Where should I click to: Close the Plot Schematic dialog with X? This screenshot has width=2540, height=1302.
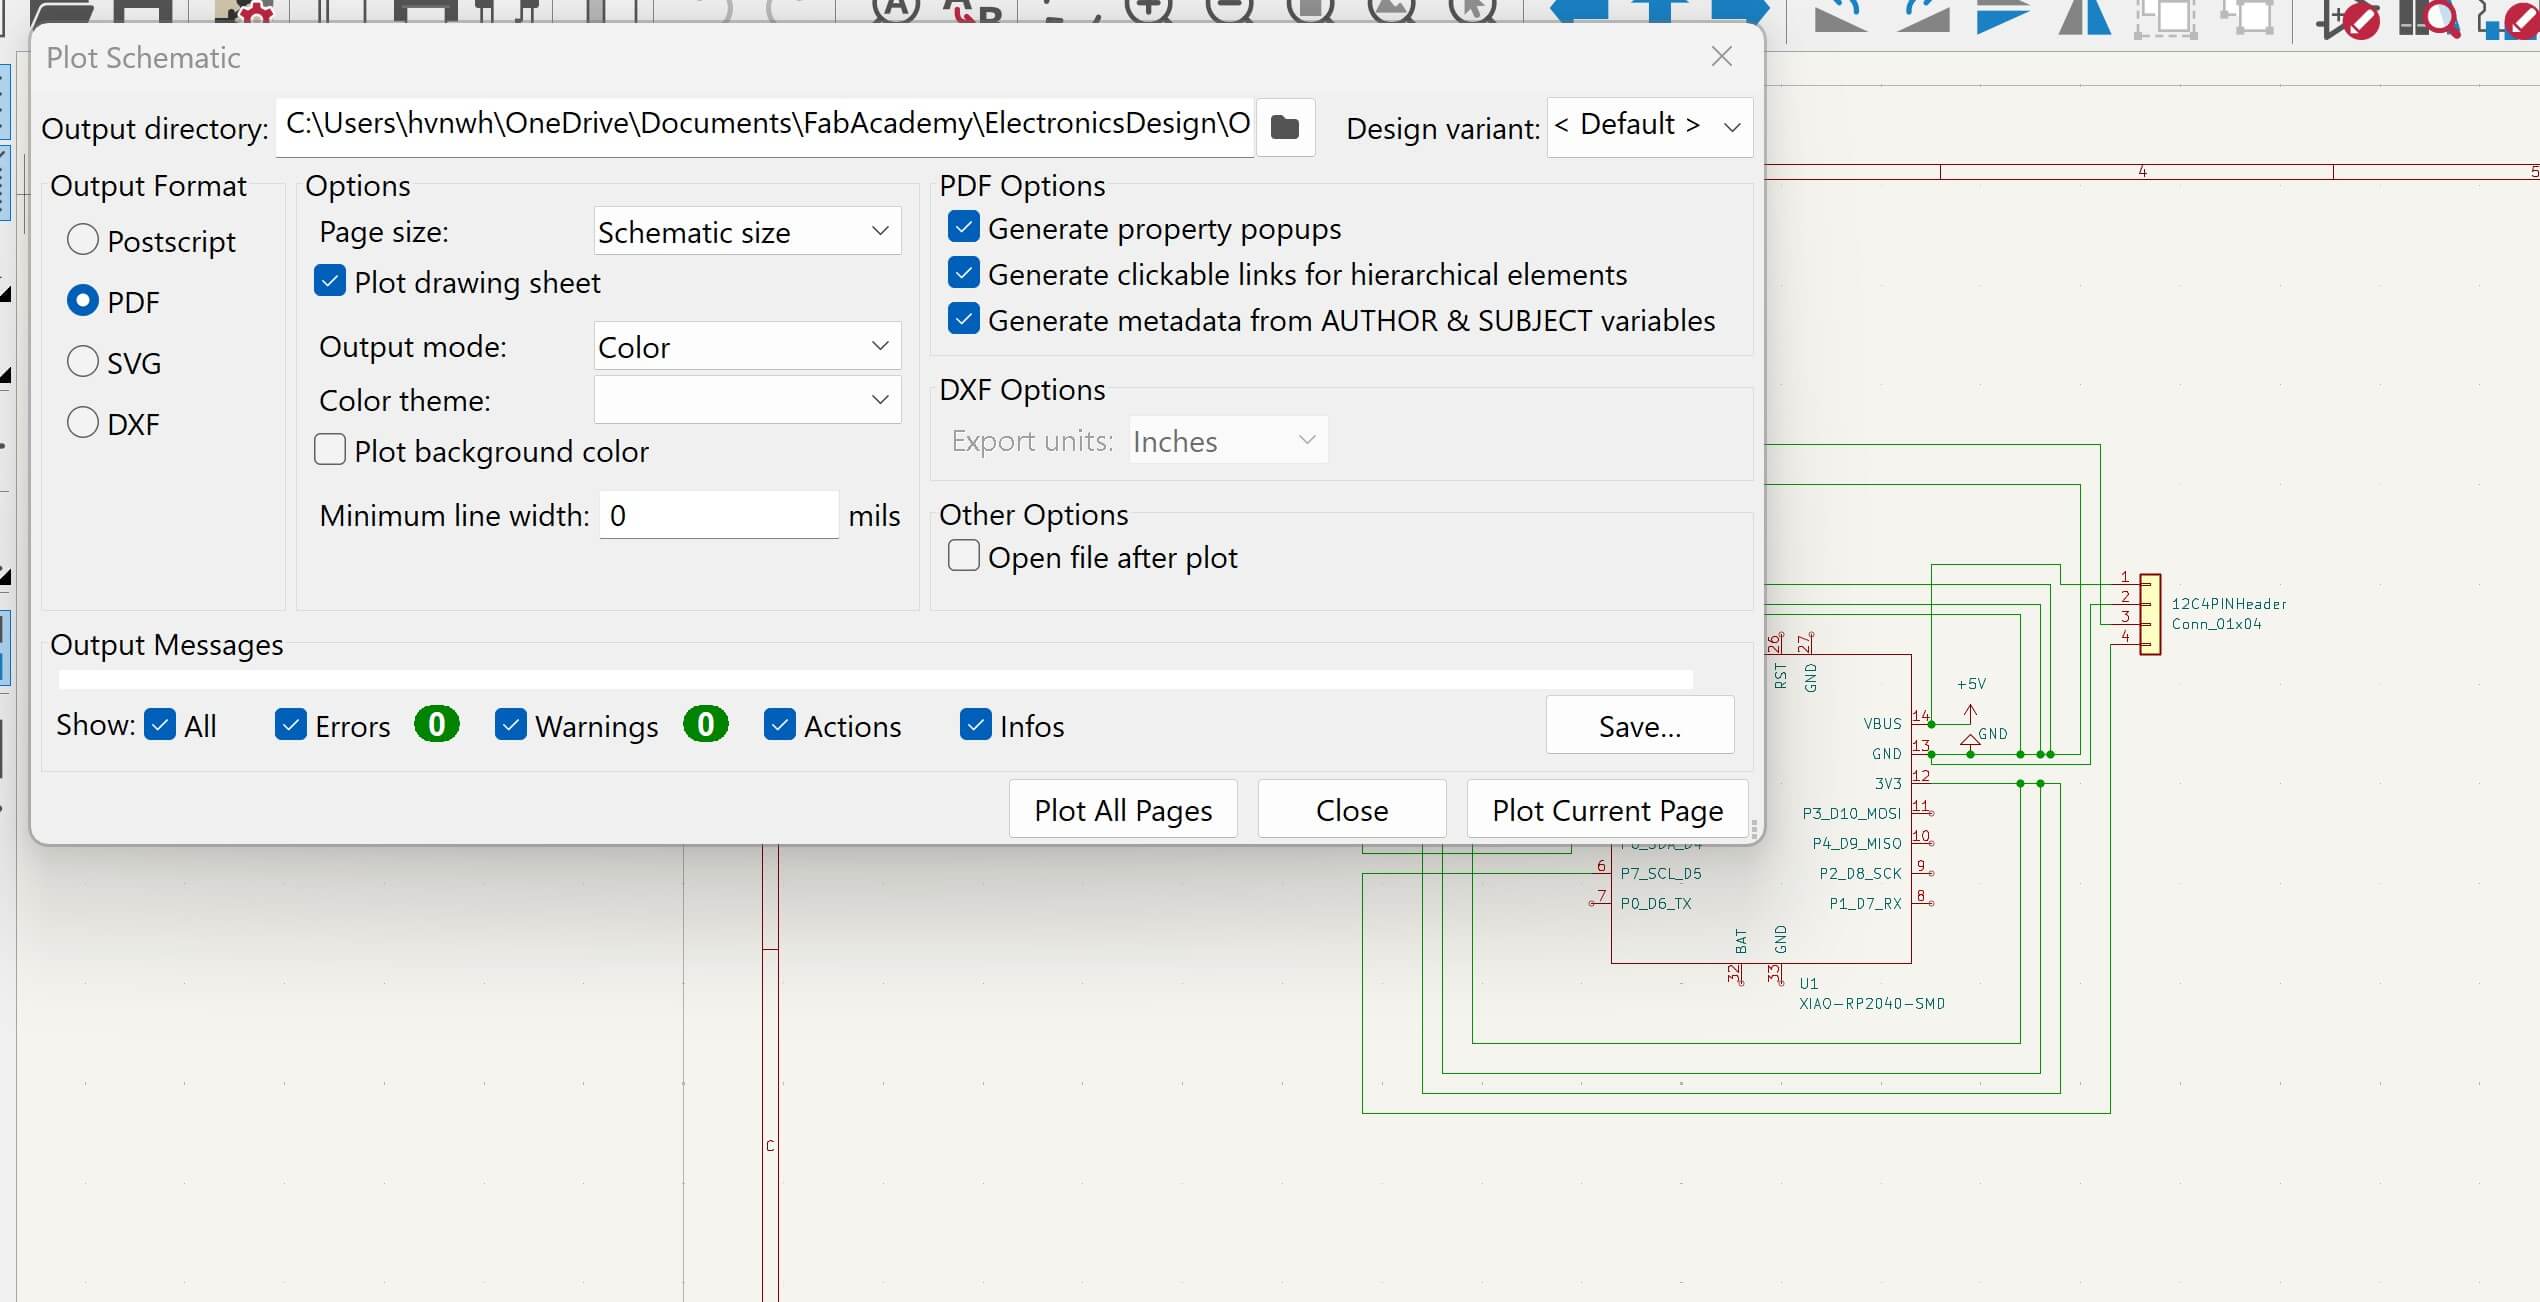tap(1721, 56)
